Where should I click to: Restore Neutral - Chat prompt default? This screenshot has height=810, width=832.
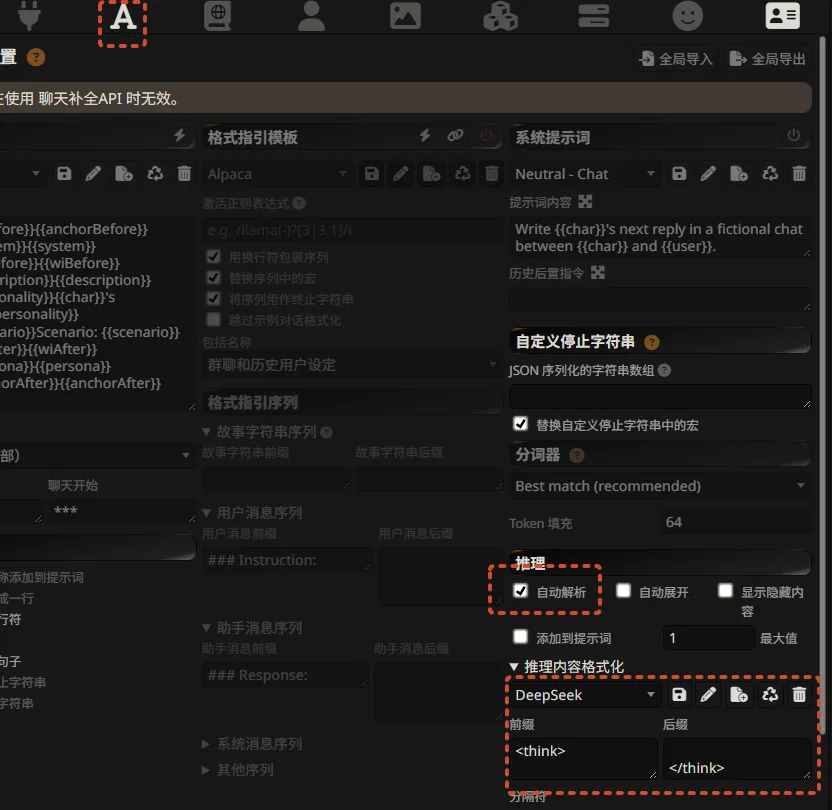[770, 174]
